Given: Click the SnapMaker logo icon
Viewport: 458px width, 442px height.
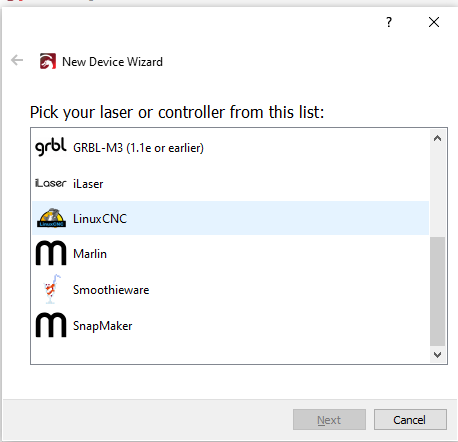Looking at the screenshot, I should tap(51, 325).
